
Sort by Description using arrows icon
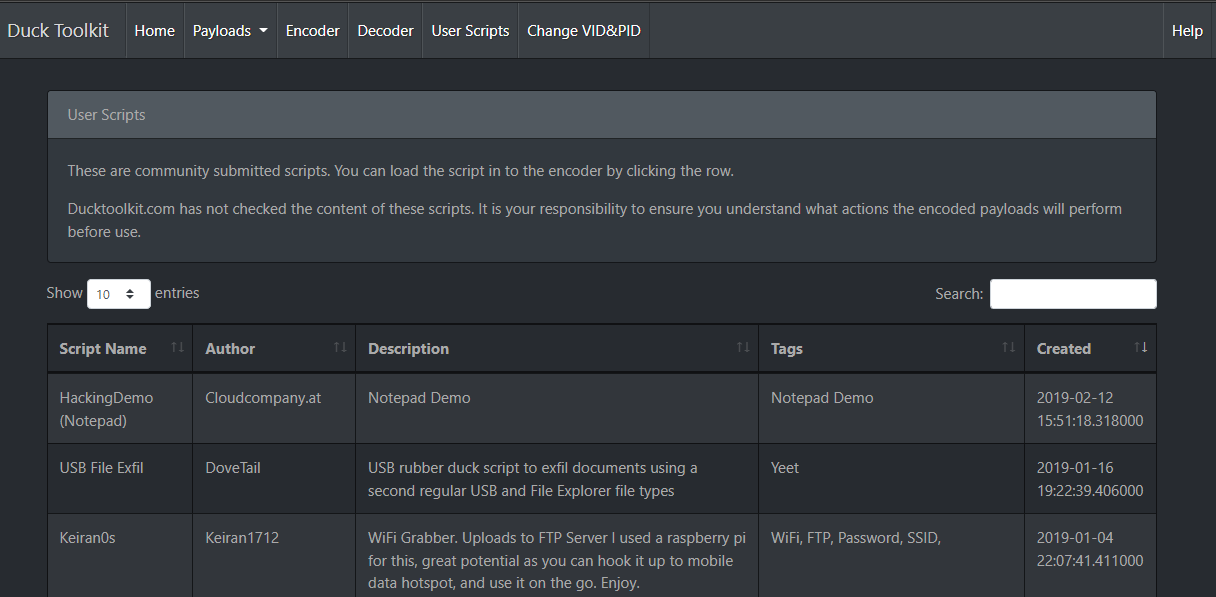coord(743,347)
